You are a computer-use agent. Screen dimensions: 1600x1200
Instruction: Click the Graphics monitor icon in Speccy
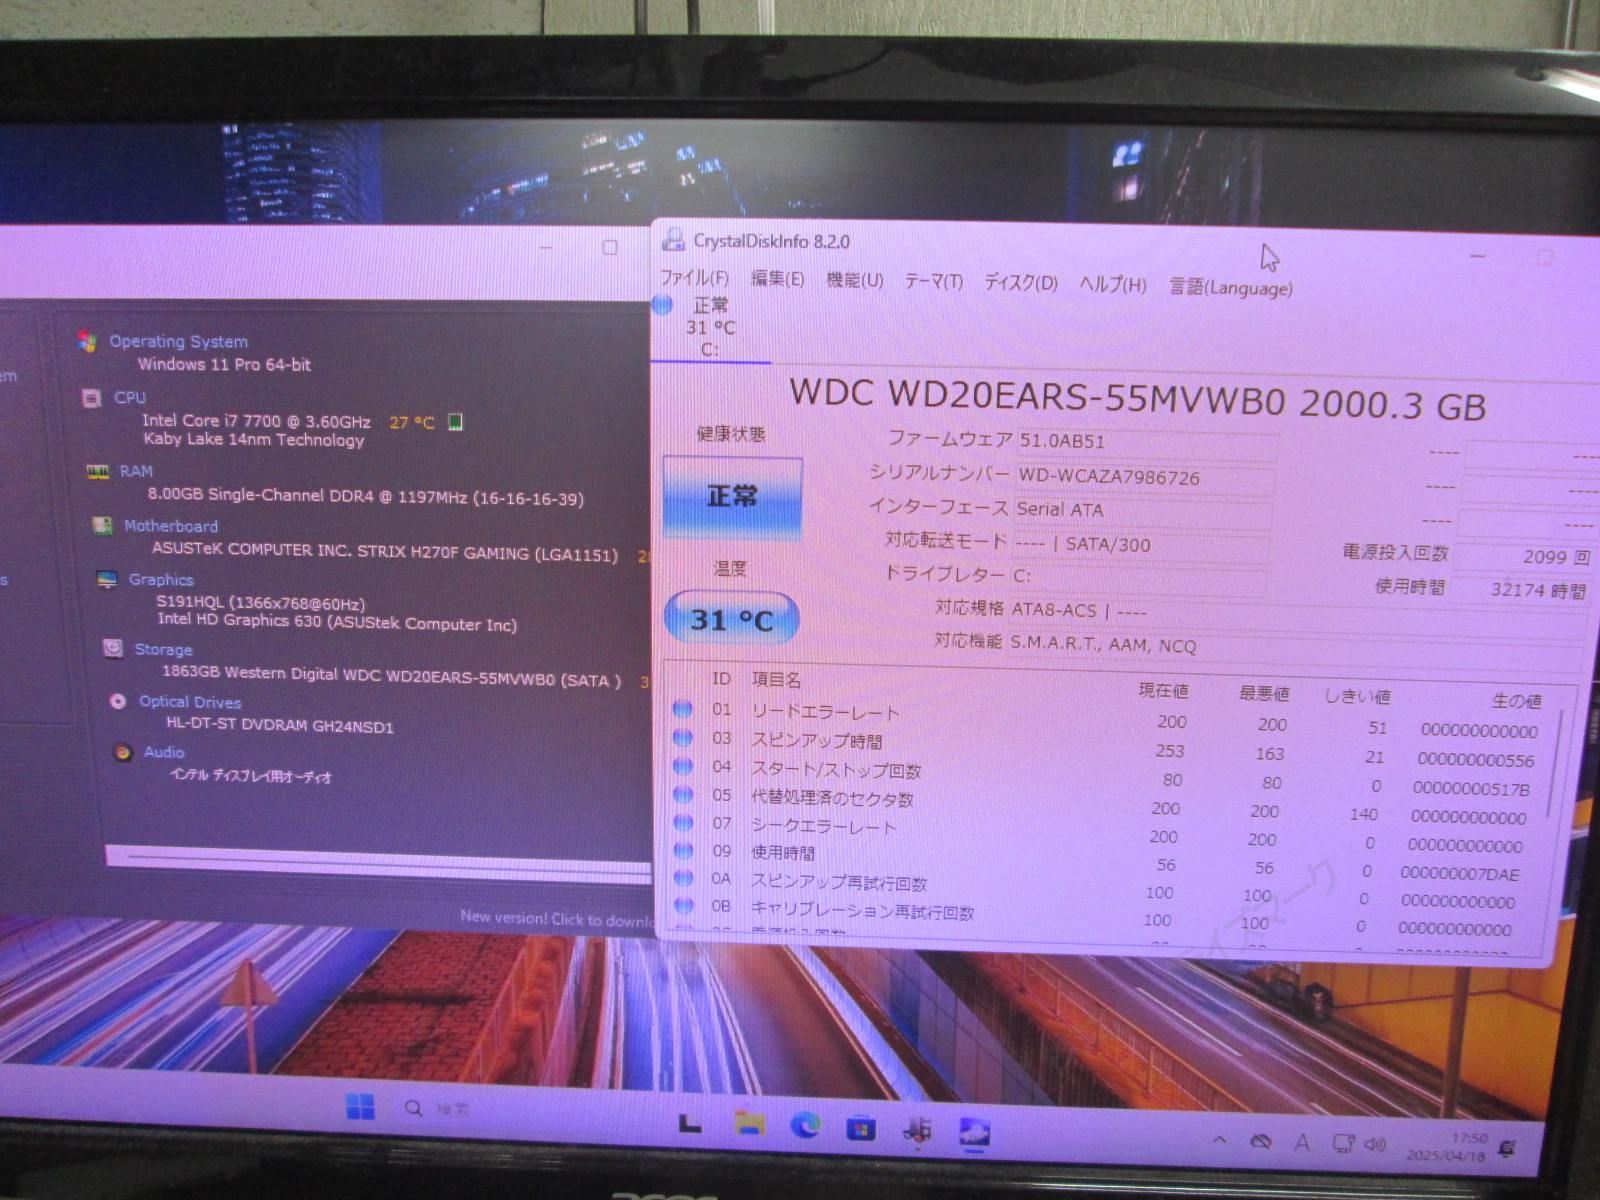(x=107, y=579)
